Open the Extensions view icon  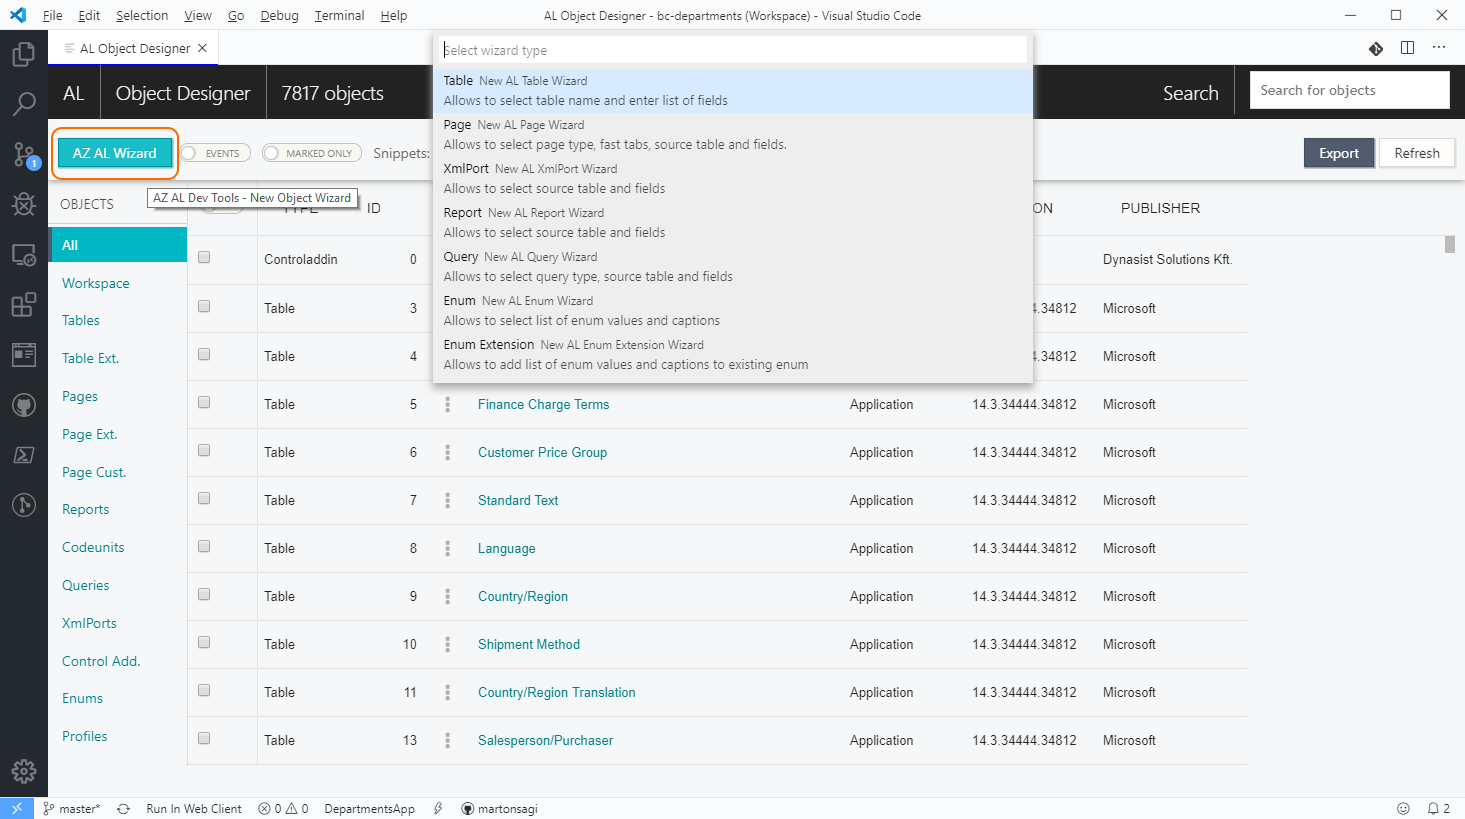click(x=23, y=305)
